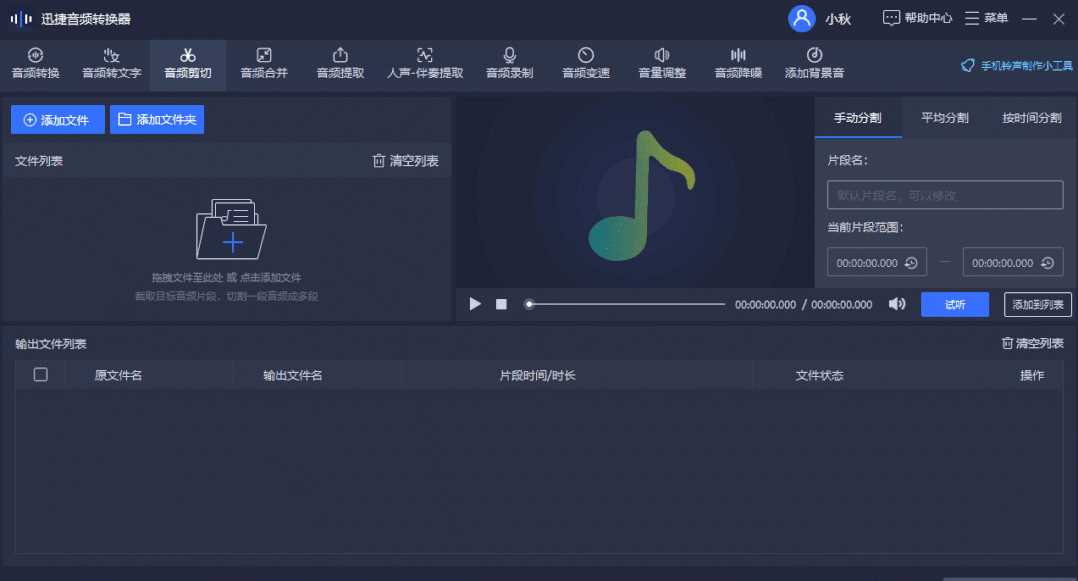Select the 人声-伴奏提取 vocal extraction tool
This screenshot has width=1078, height=581.
[x=425, y=63]
